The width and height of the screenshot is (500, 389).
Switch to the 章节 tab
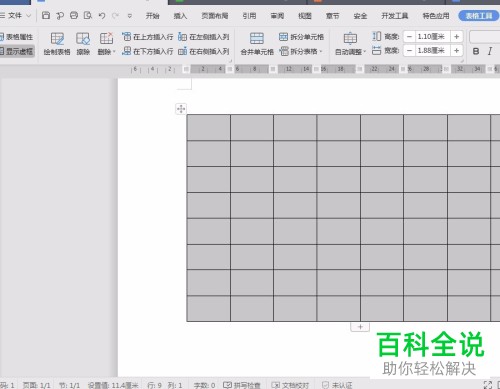click(332, 16)
